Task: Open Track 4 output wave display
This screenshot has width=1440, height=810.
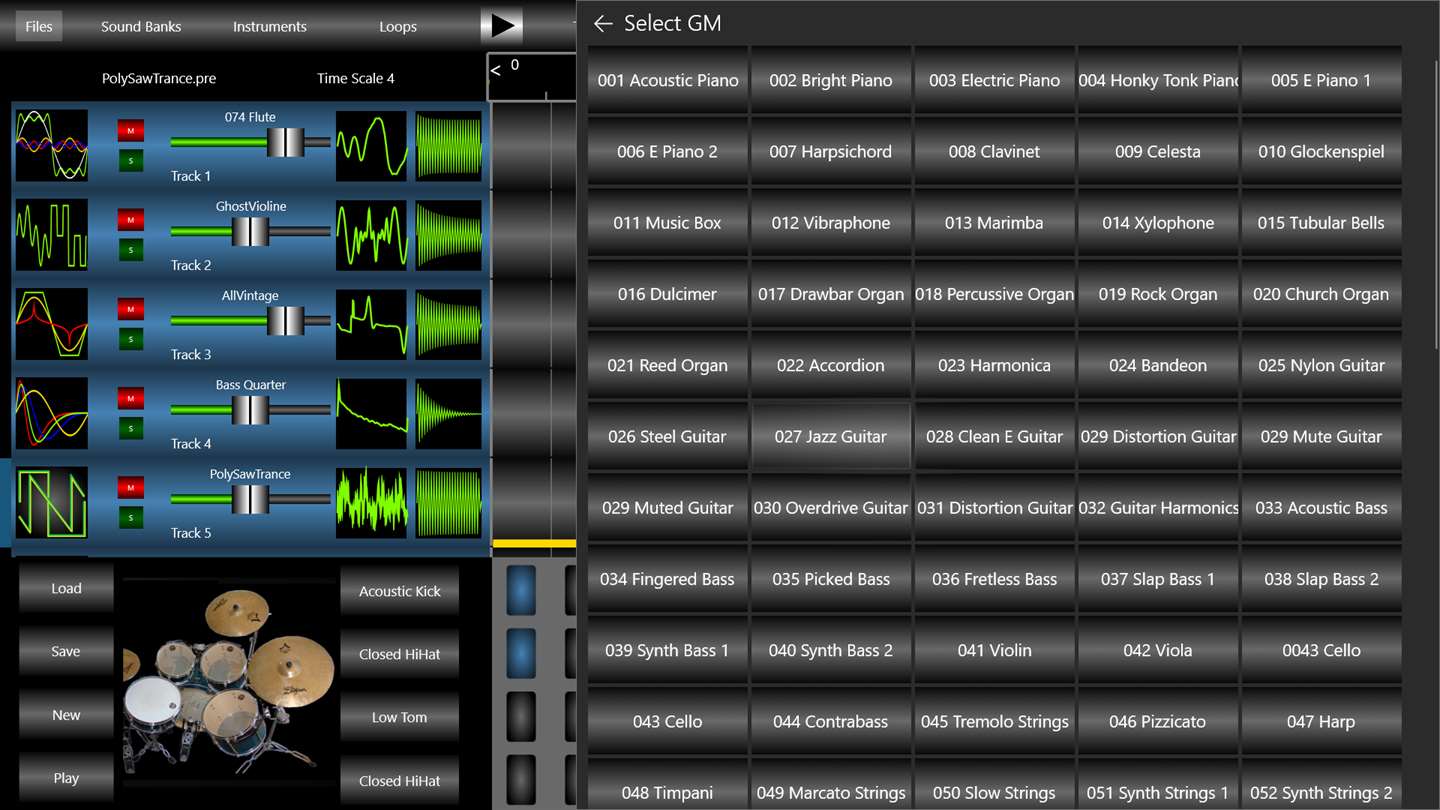Action: point(372,413)
